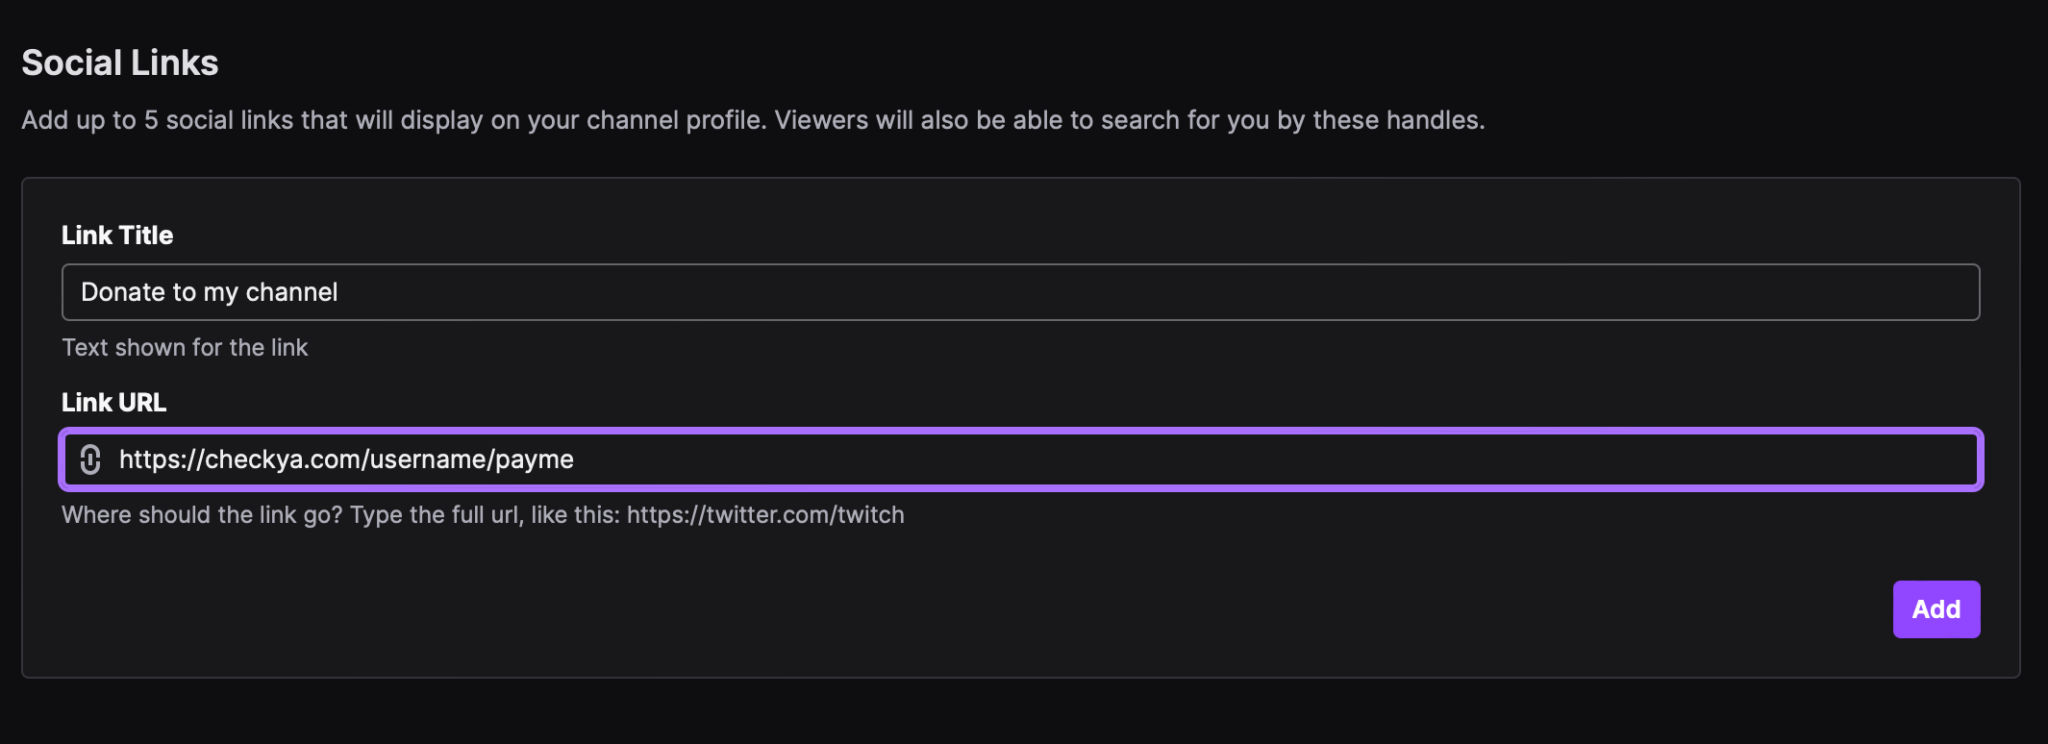The height and width of the screenshot is (744, 2048).
Task: Click Add to save the social link
Action: pyautogui.click(x=1935, y=608)
